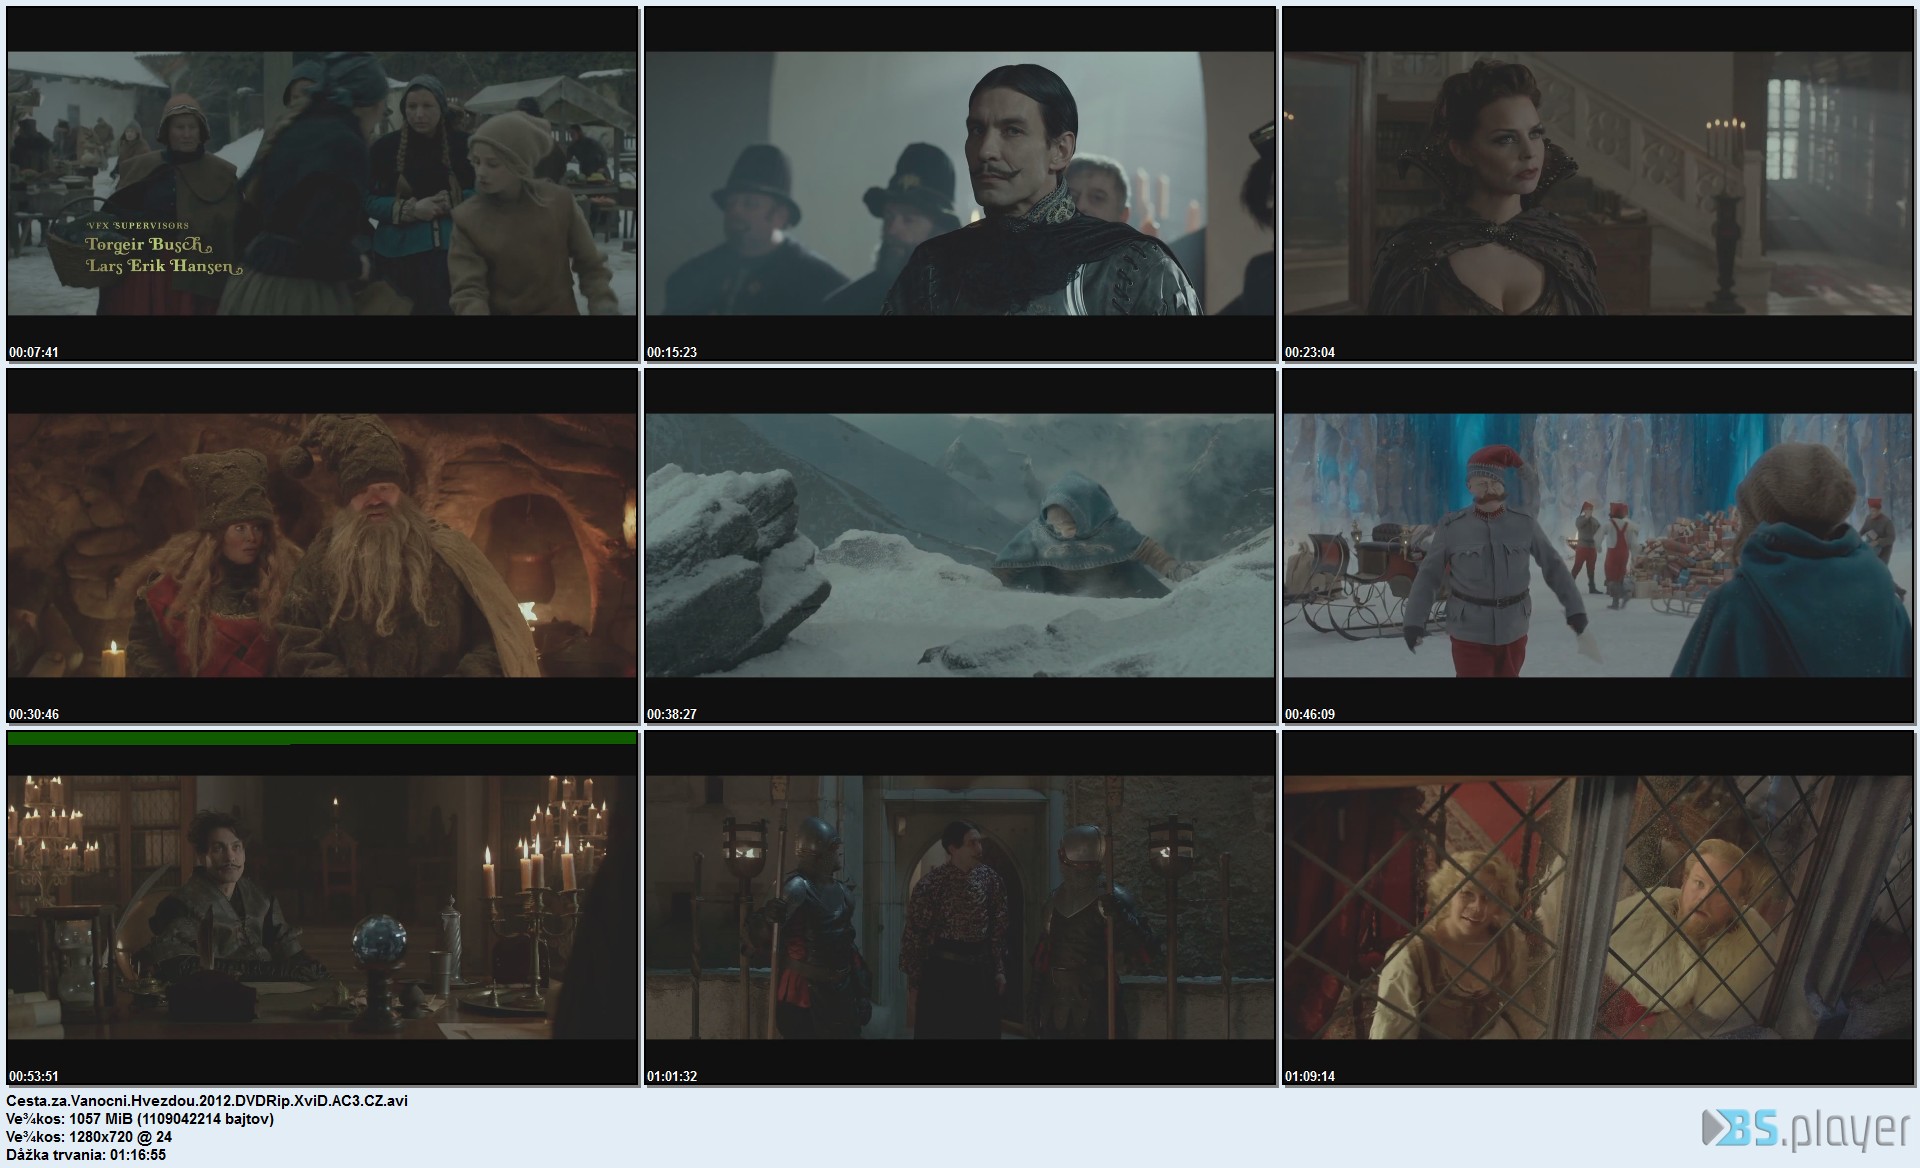Image resolution: width=1920 pixels, height=1168 pixels.
Task: Click the green progress bar above 00:53:51 frame
Action: point(322,738)
